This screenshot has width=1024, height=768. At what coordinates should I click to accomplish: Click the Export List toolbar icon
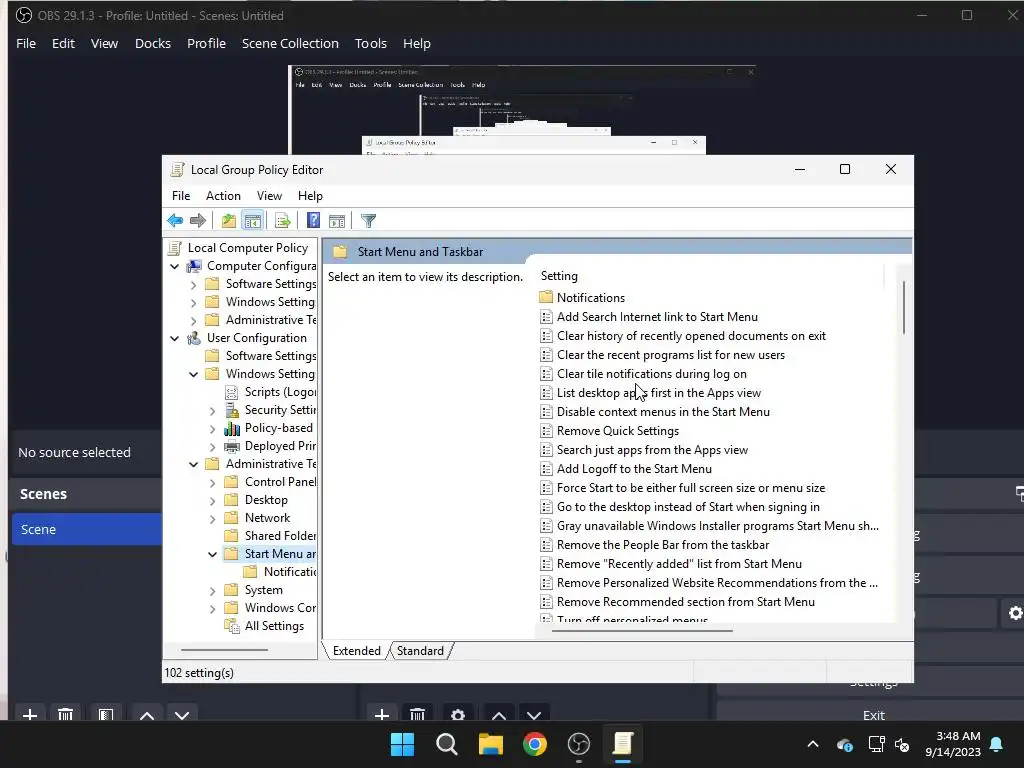click(x=282, y=221)
